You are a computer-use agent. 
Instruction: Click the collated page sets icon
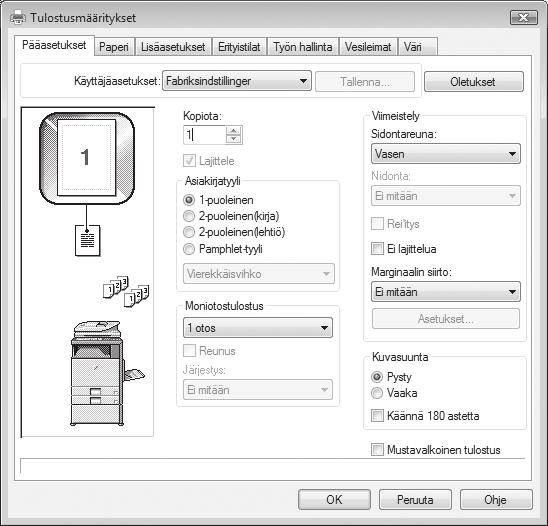point(126,291)
